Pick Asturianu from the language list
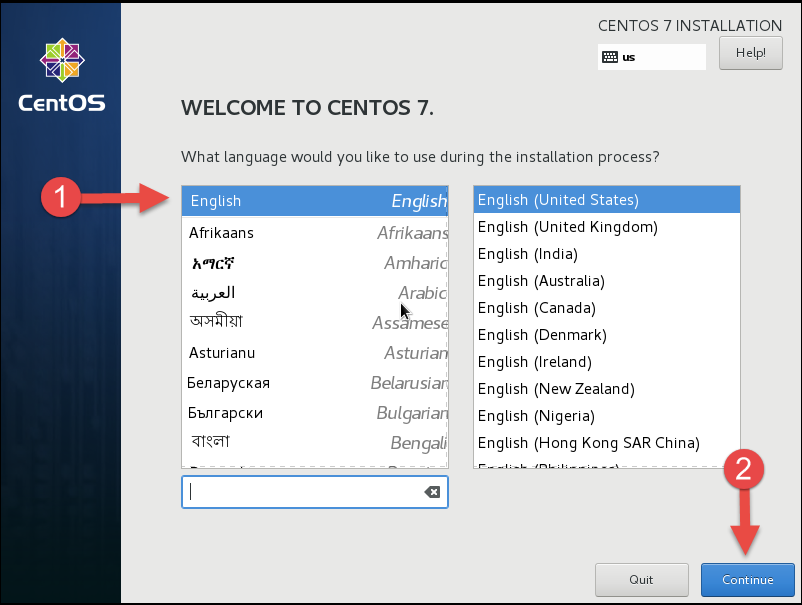The height and width of the screenshot is (605, 802). (315, 353)
